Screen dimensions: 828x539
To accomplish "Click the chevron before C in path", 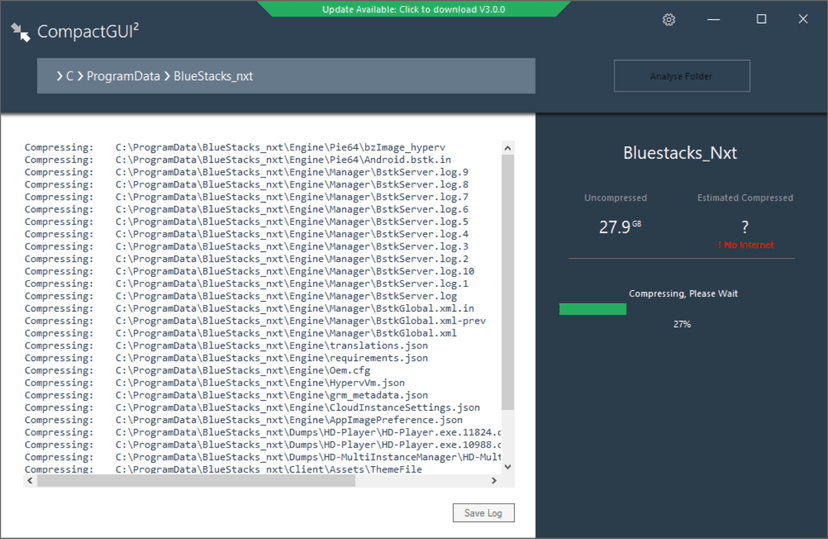I will (59, 76).
